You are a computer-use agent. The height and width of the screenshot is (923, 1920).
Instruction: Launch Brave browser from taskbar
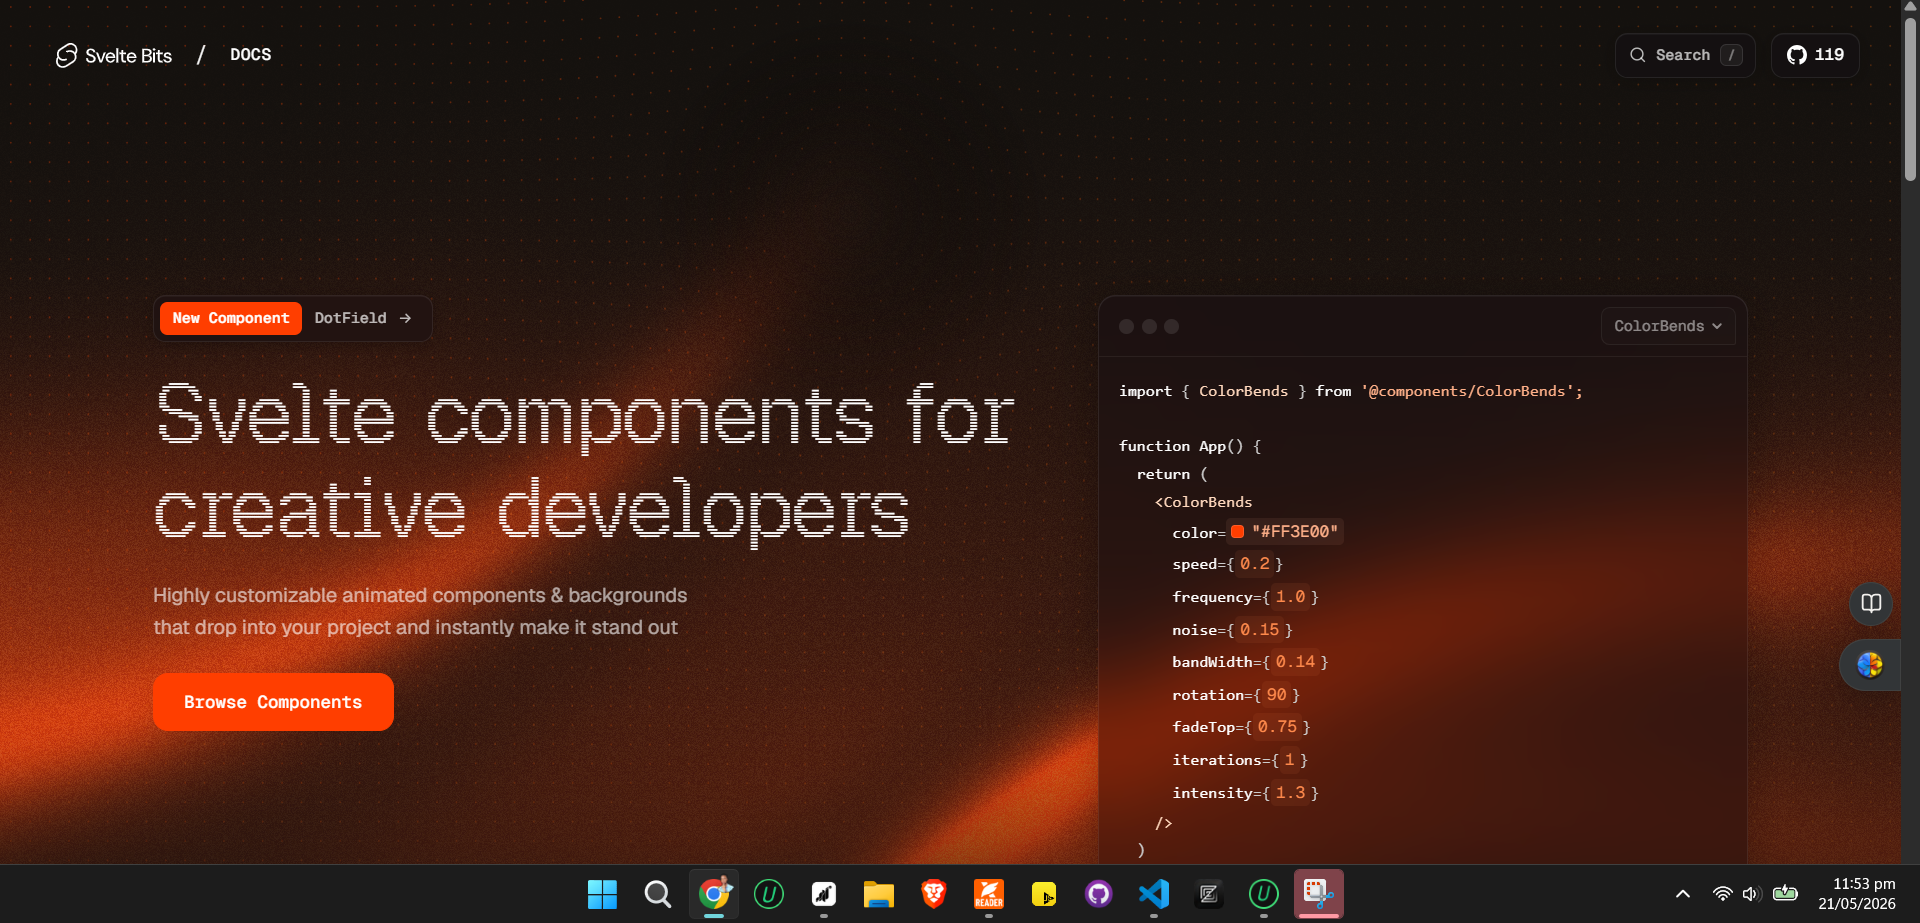(934, 894)
